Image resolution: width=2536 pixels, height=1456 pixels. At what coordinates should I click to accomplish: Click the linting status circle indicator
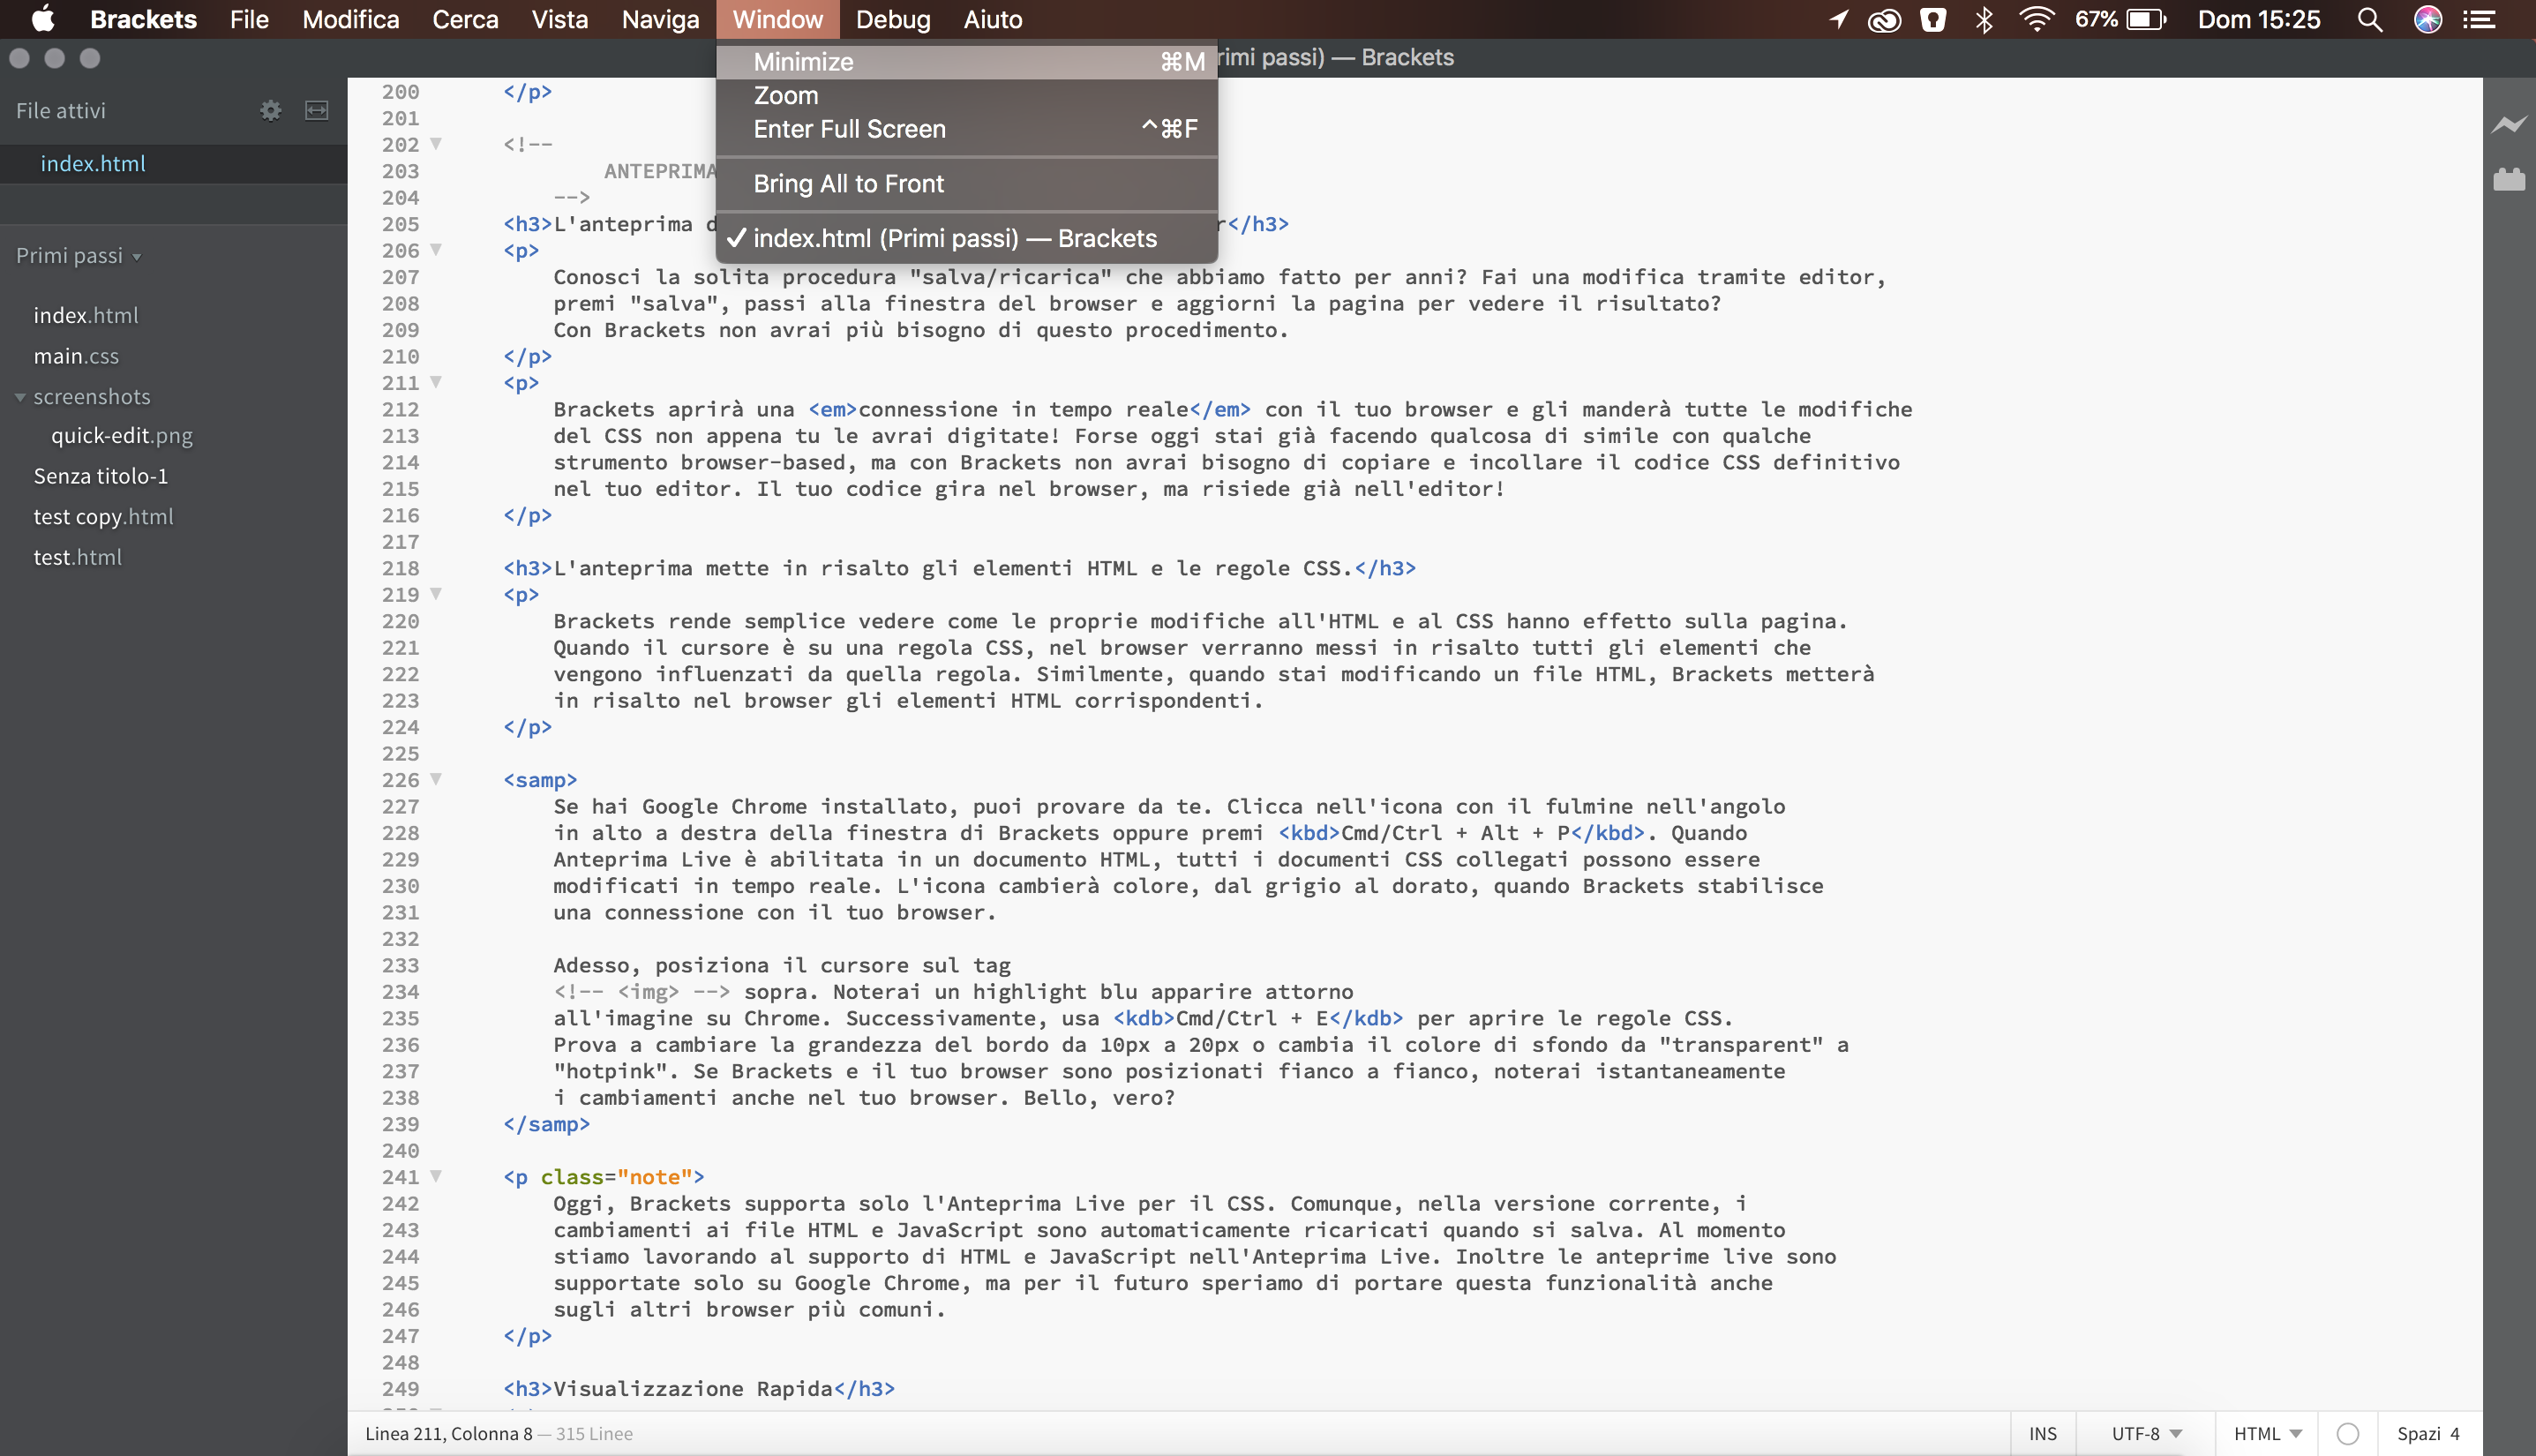click(2348, 1433)
